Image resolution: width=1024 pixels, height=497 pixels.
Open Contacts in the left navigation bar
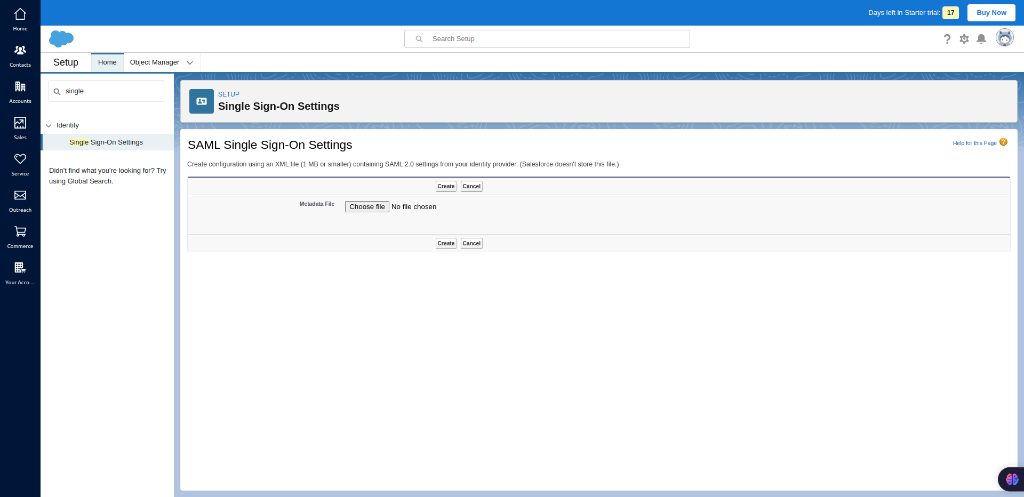click(20, 56)
